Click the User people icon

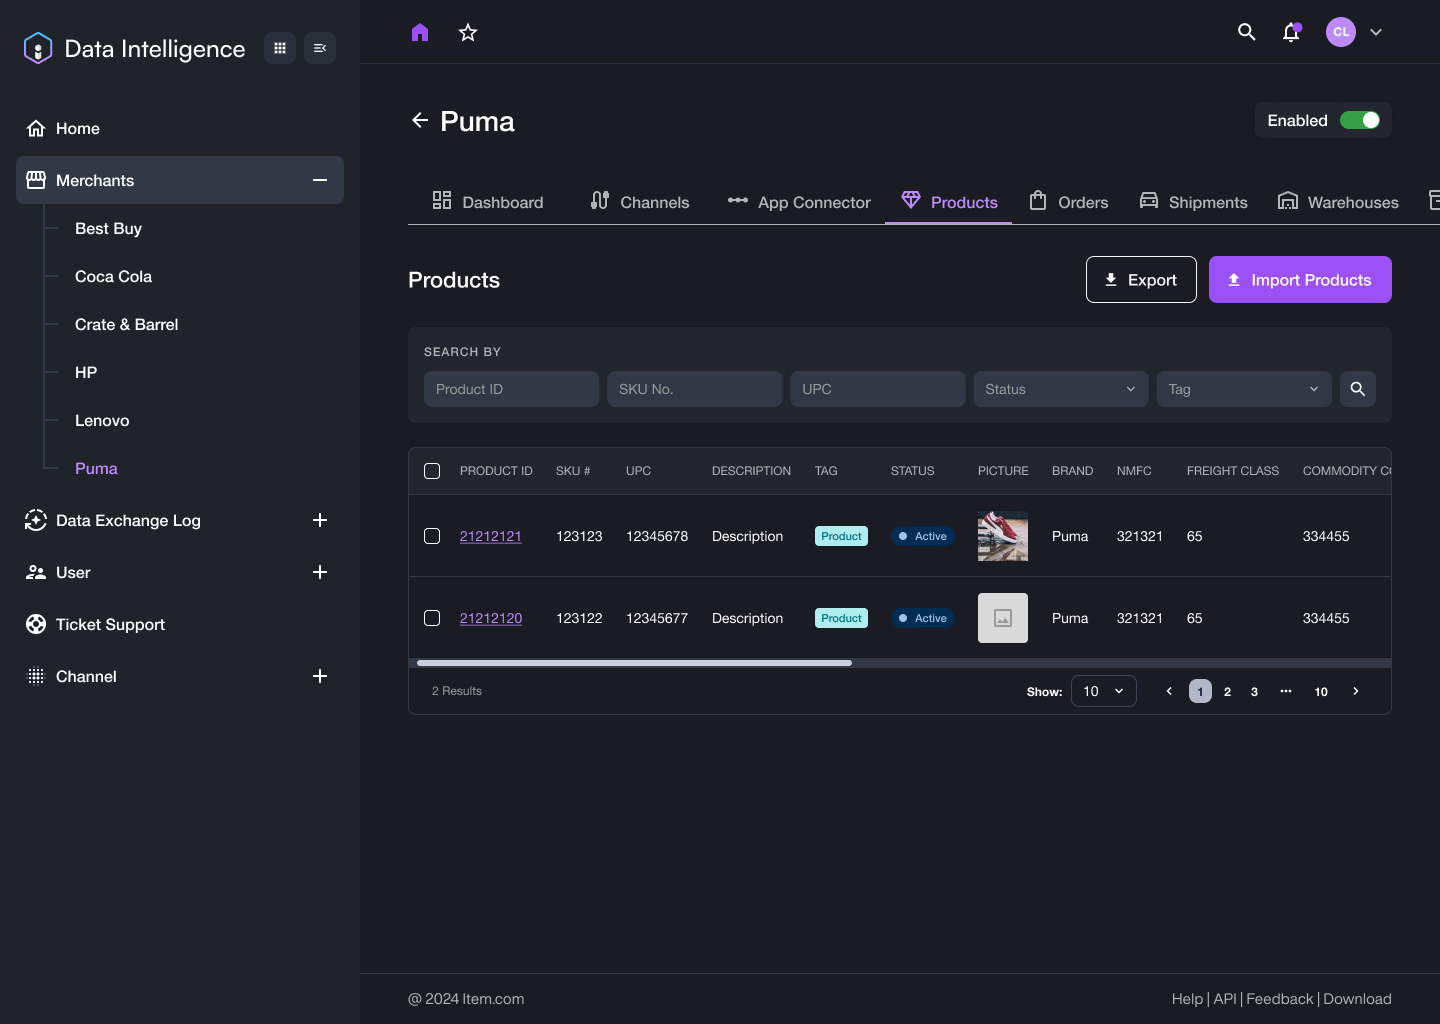(x=36, y=572)
